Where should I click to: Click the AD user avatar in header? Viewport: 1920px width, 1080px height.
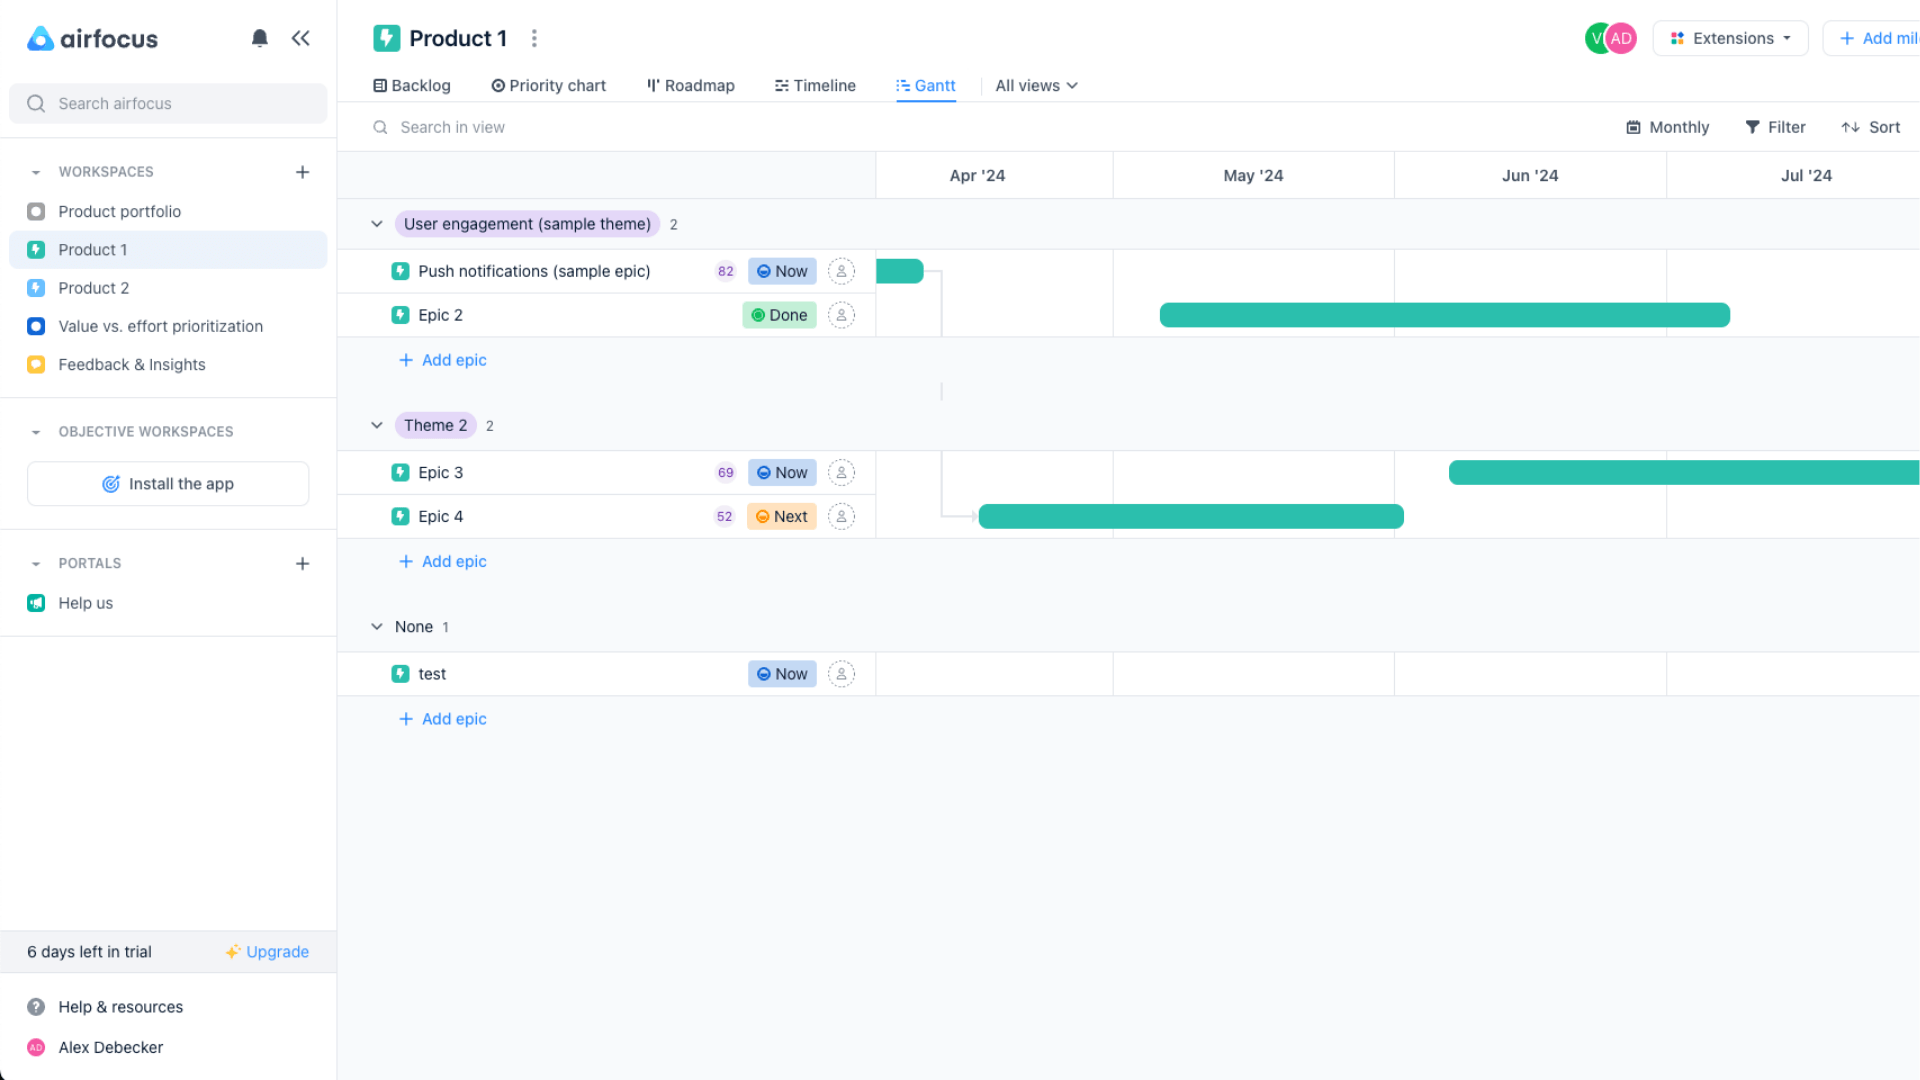click(1621, 38)
